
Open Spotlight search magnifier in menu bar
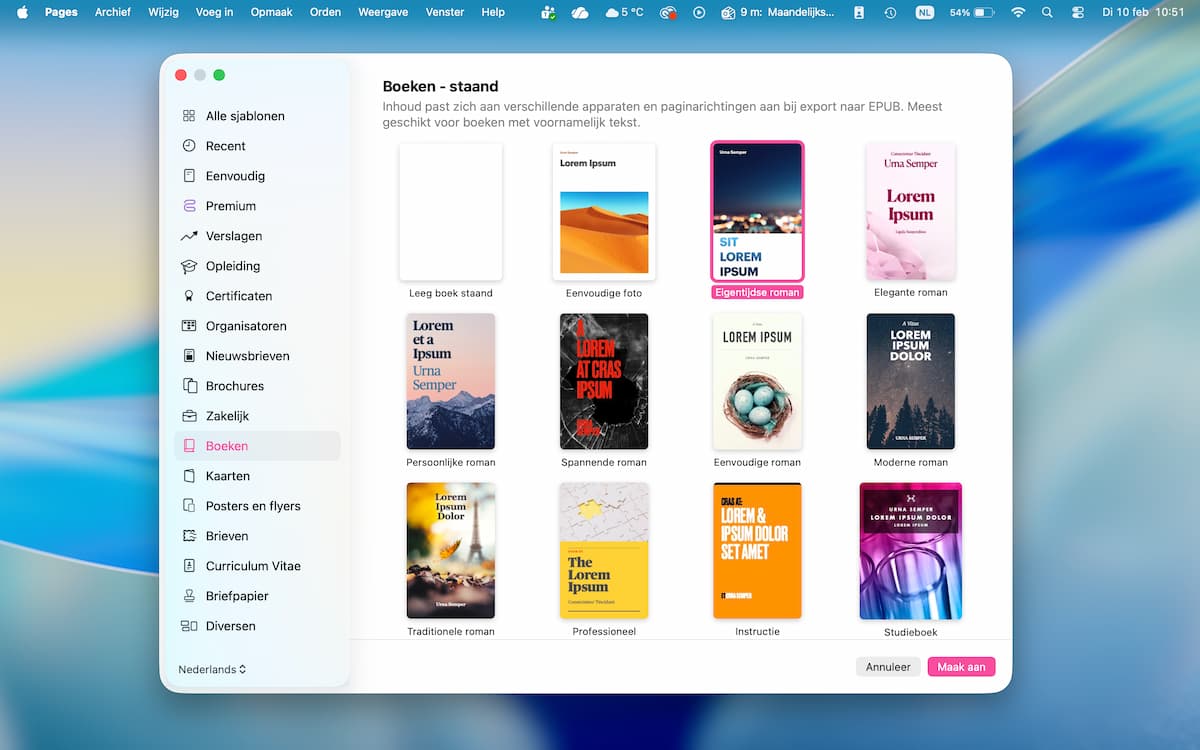click(1047, 12)
